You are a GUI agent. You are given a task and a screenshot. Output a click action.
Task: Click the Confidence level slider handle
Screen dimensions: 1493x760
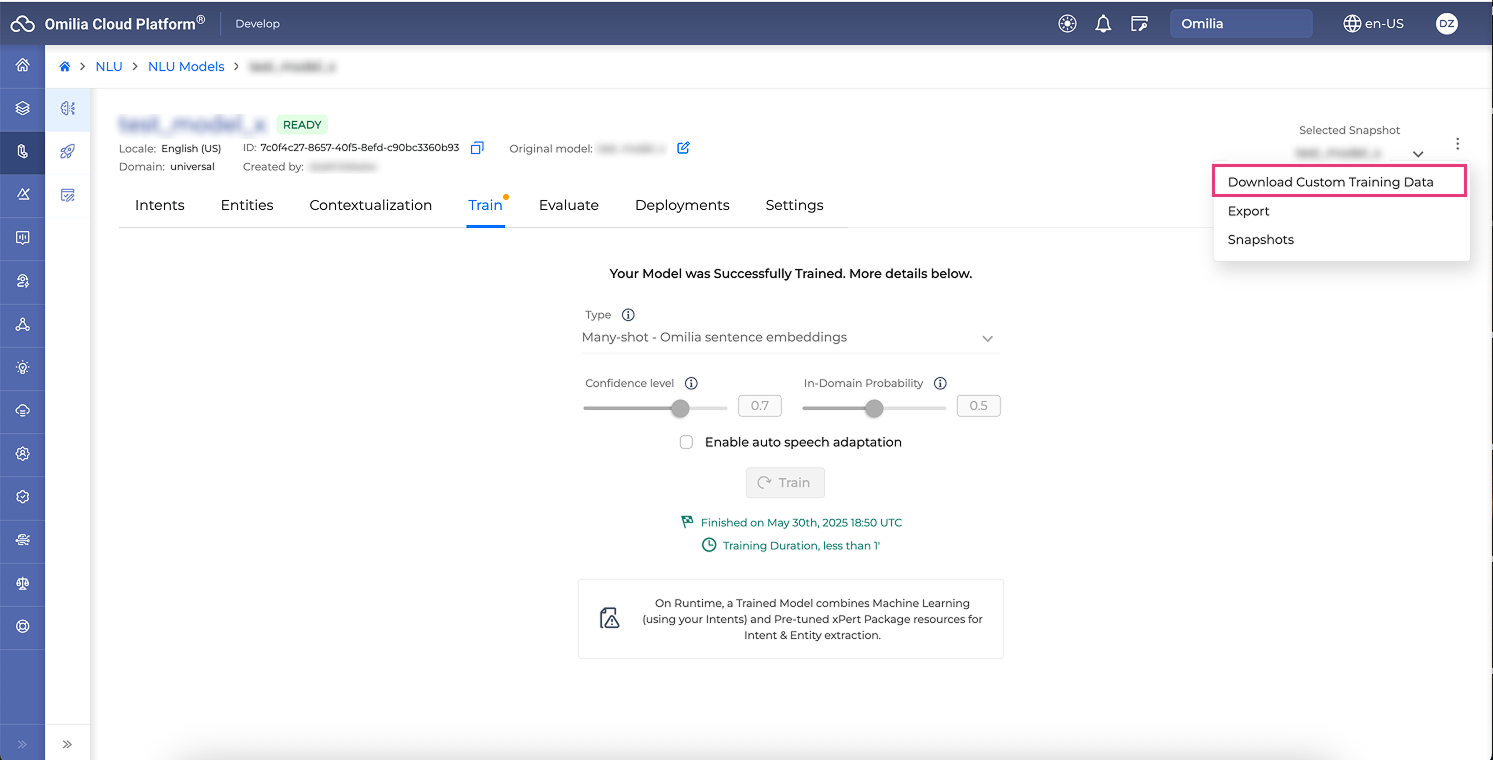(x=680, y=408)
